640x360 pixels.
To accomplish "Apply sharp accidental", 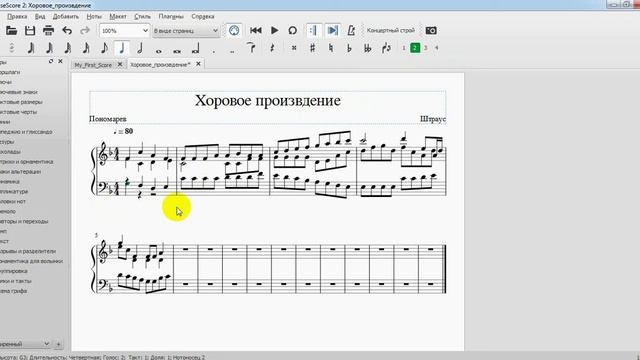I will click(312, 48).
